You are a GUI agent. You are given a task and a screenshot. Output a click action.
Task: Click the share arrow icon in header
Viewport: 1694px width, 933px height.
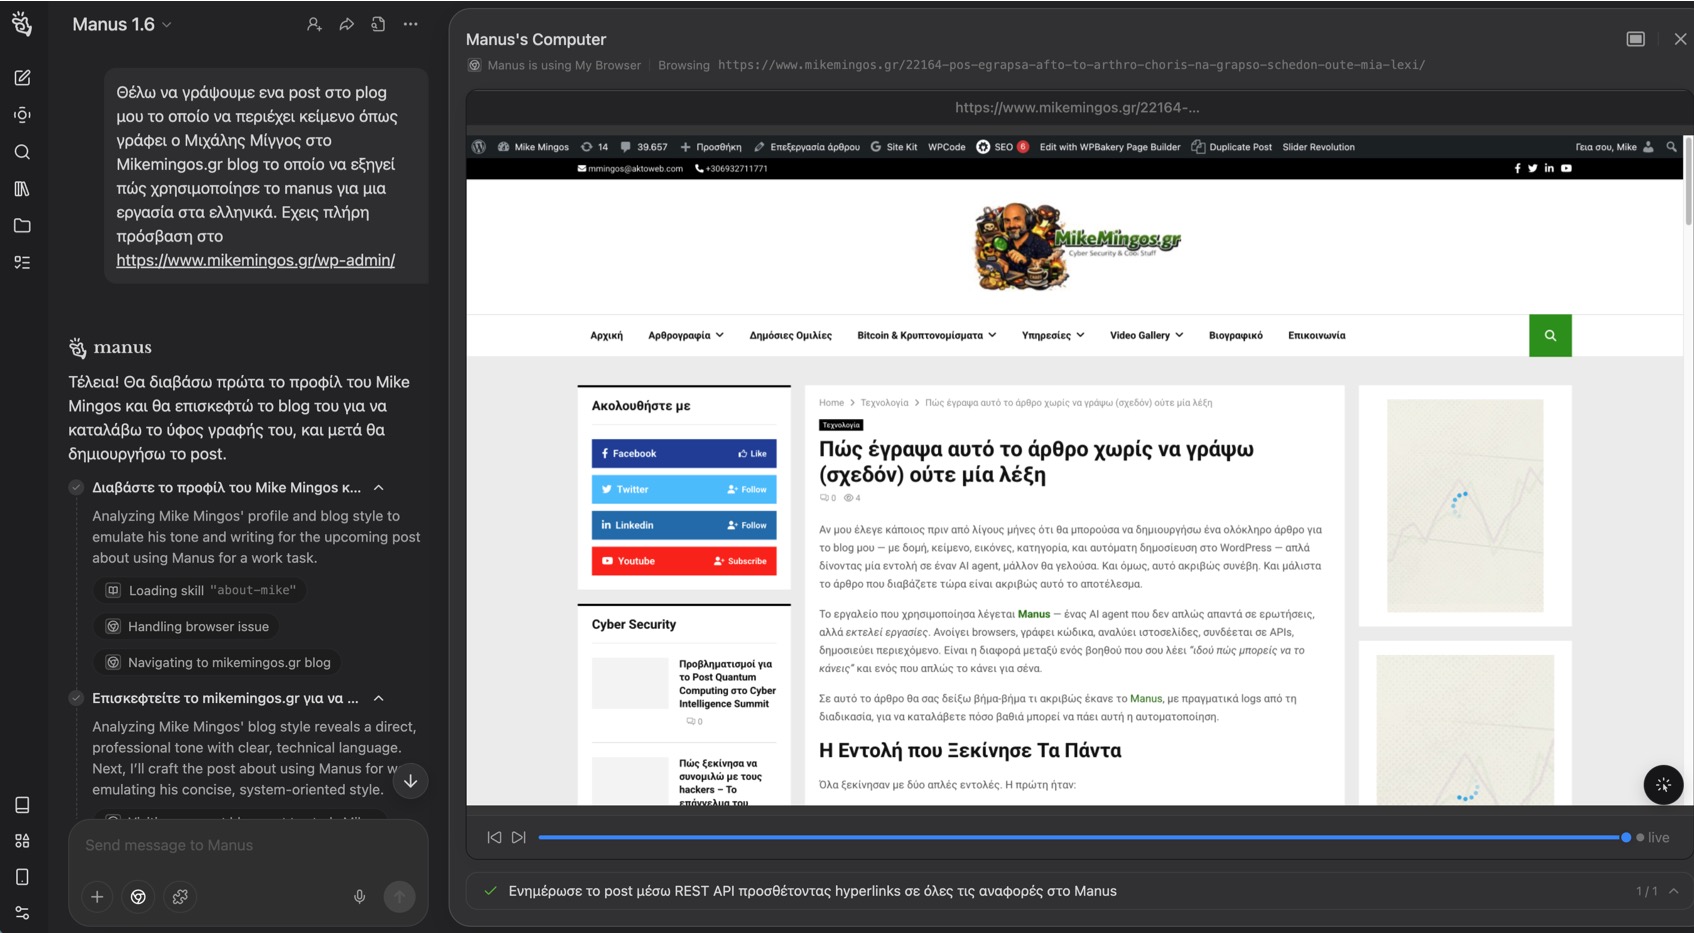coord(346,25)
